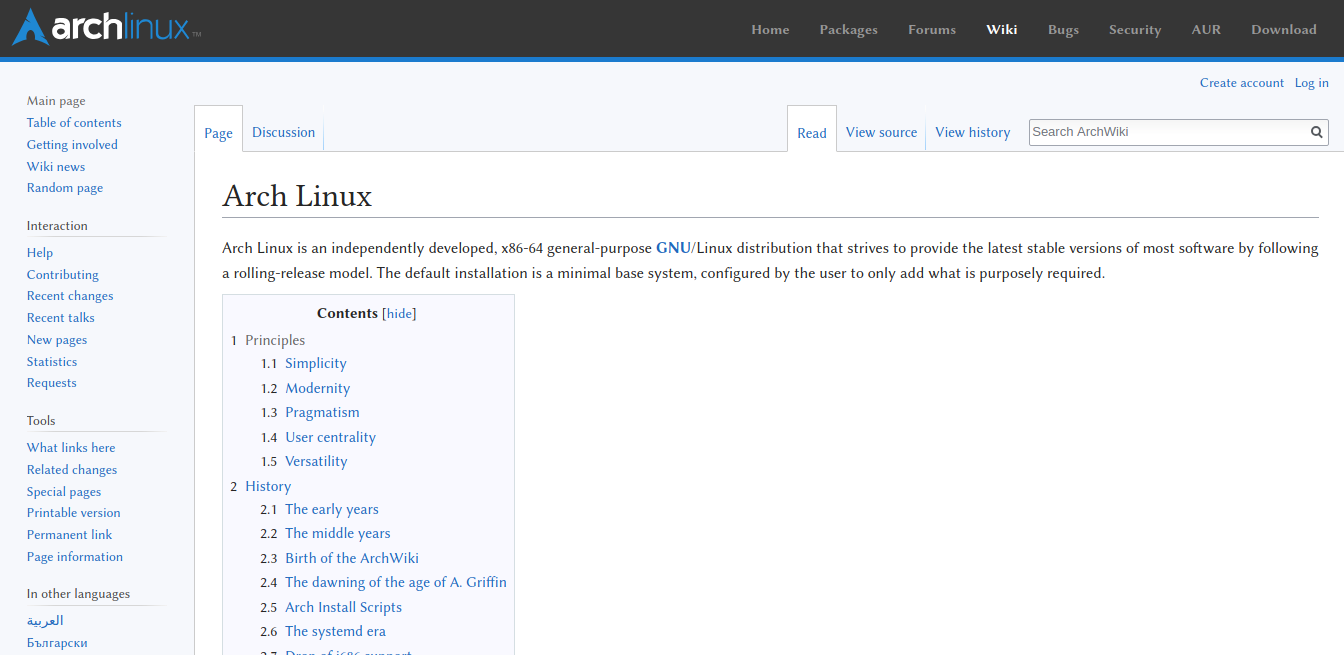Open Random page in sidebar
This screenshot has height=655, width=1344.
tap(65, 188)
